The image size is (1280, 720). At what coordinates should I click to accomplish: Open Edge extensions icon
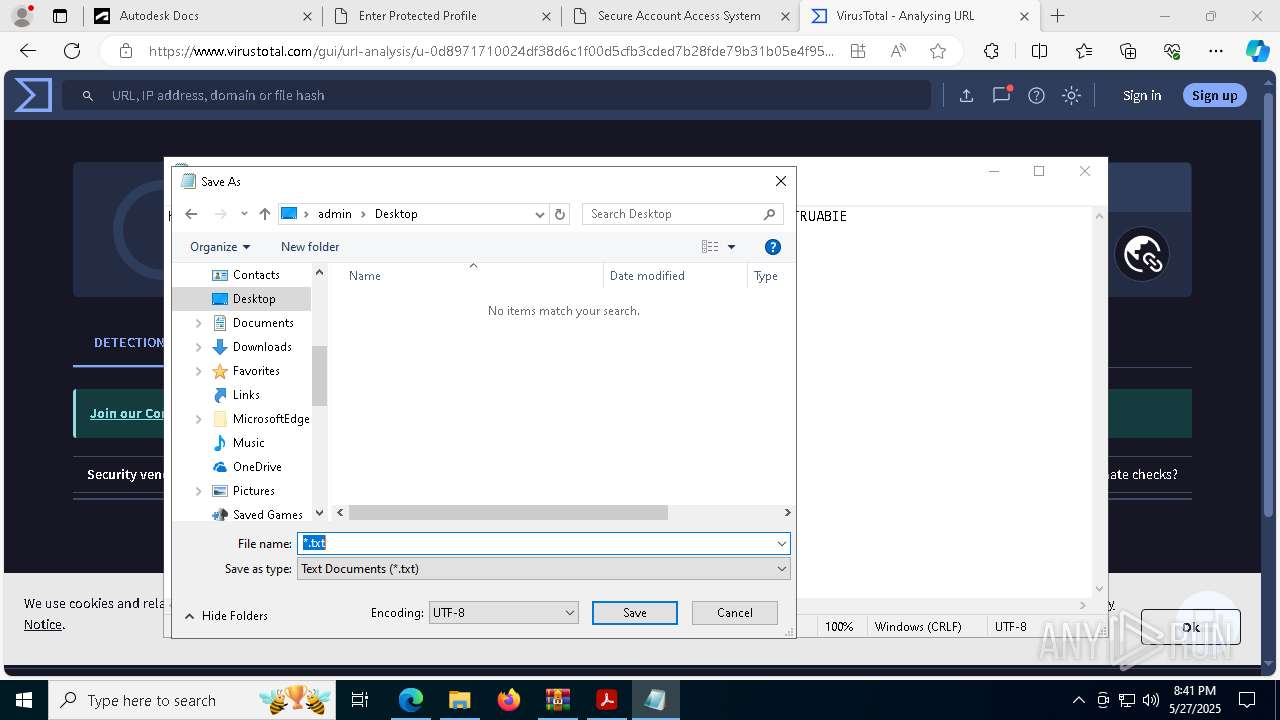coord(991,51)
